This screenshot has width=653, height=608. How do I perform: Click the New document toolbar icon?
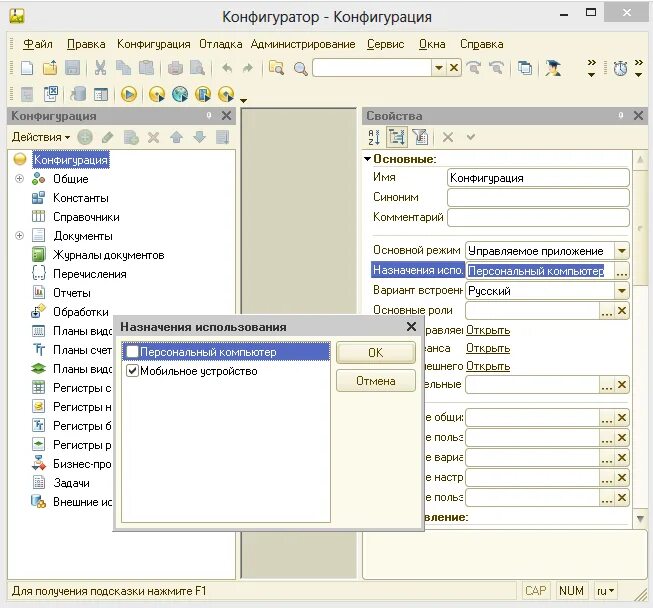[27, 67]
